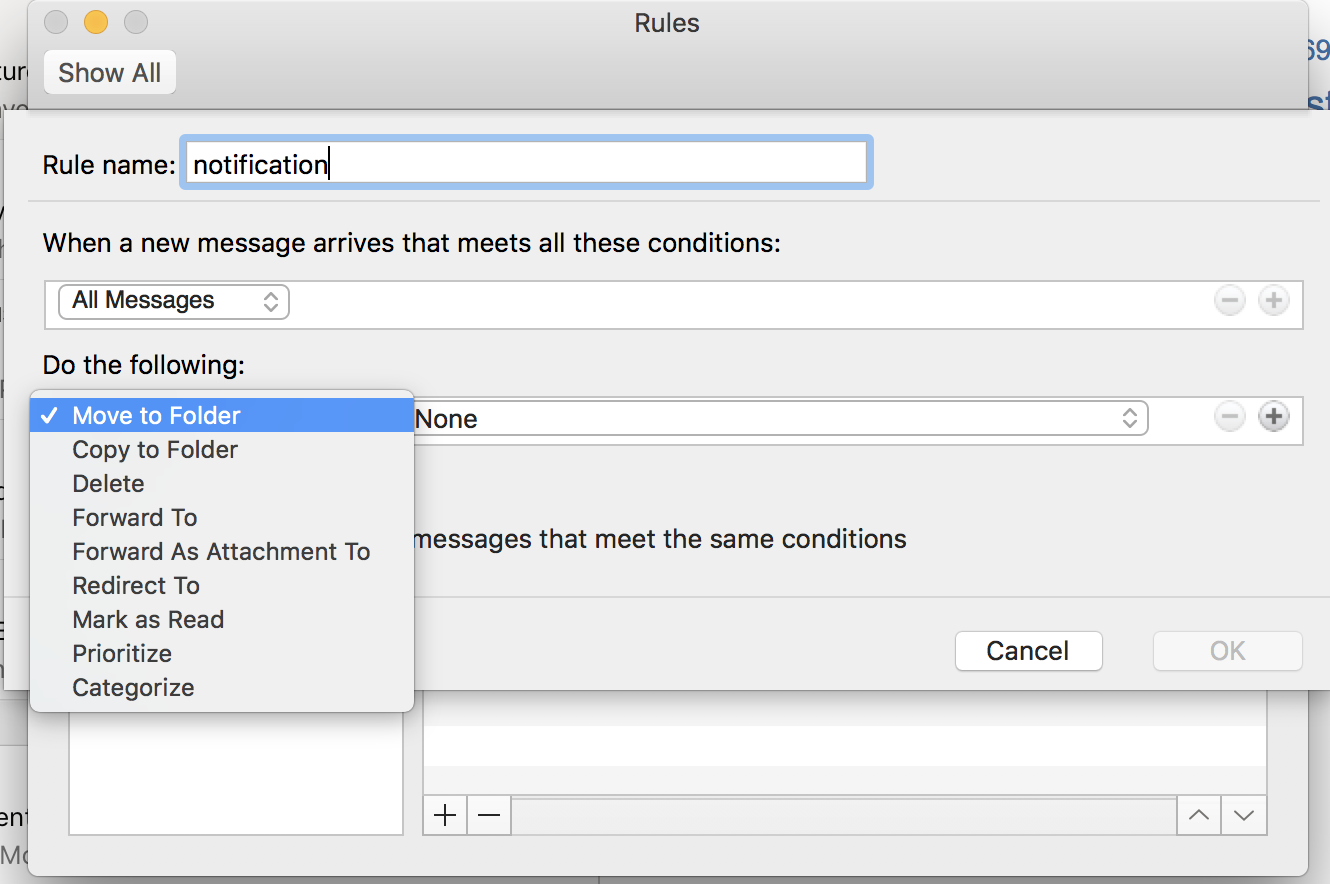Add a new condition with plus icon
The height and width of the screenshot is (884, 1330).
[1273, 301]
